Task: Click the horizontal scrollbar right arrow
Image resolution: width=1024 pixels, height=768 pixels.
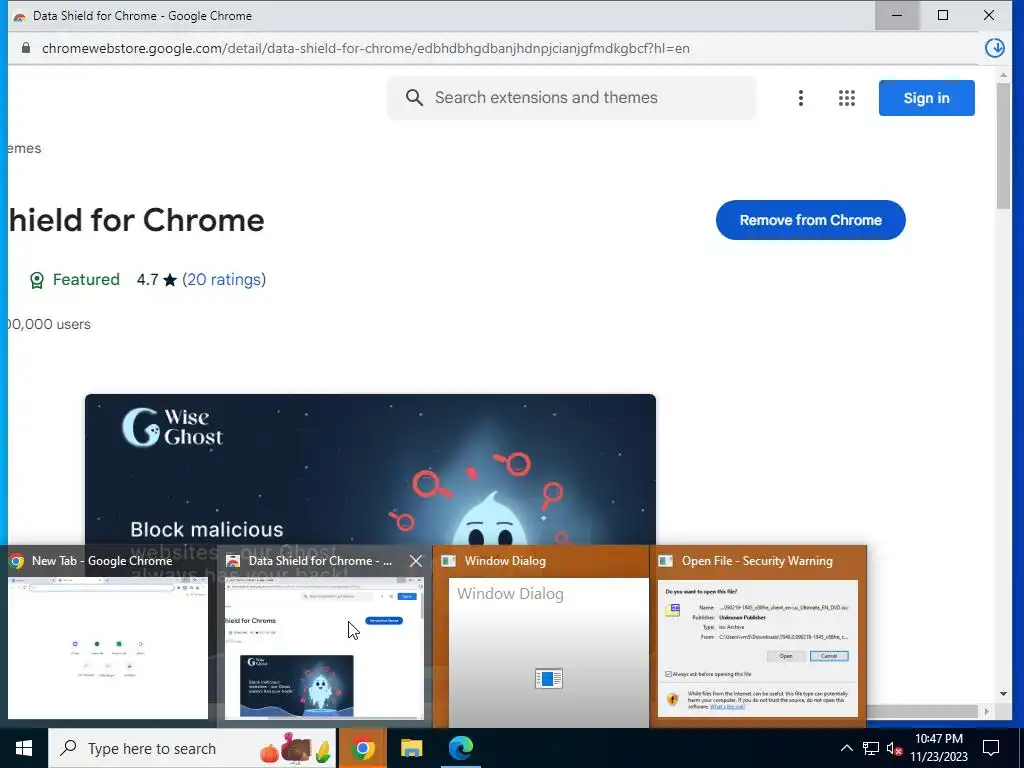Action: tap(986, 711)
